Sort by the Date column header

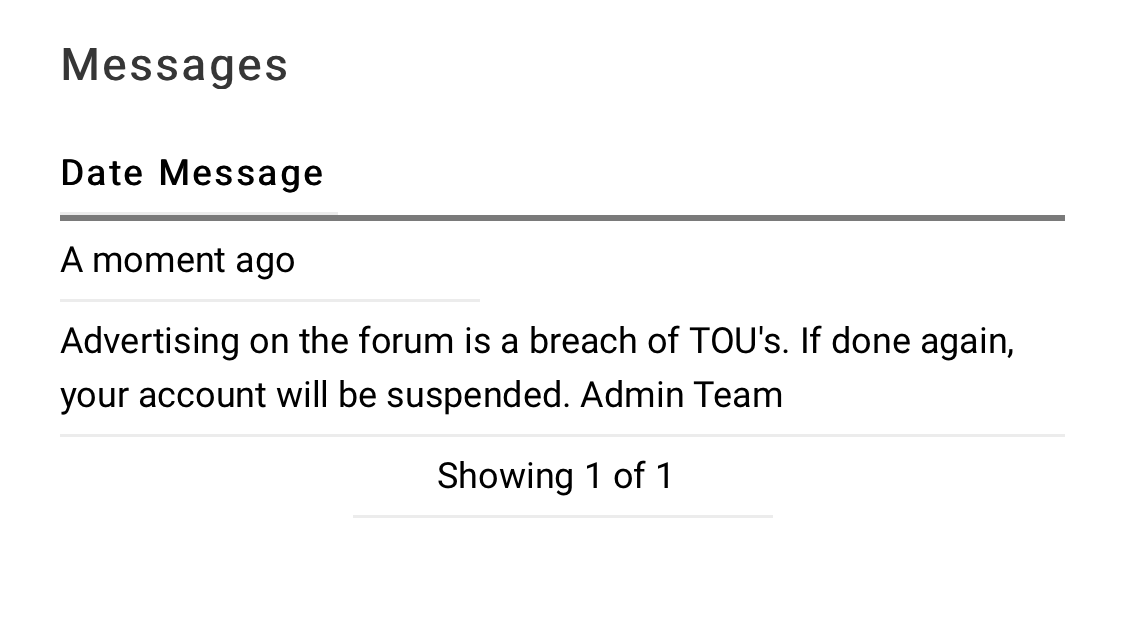(101, 173)
